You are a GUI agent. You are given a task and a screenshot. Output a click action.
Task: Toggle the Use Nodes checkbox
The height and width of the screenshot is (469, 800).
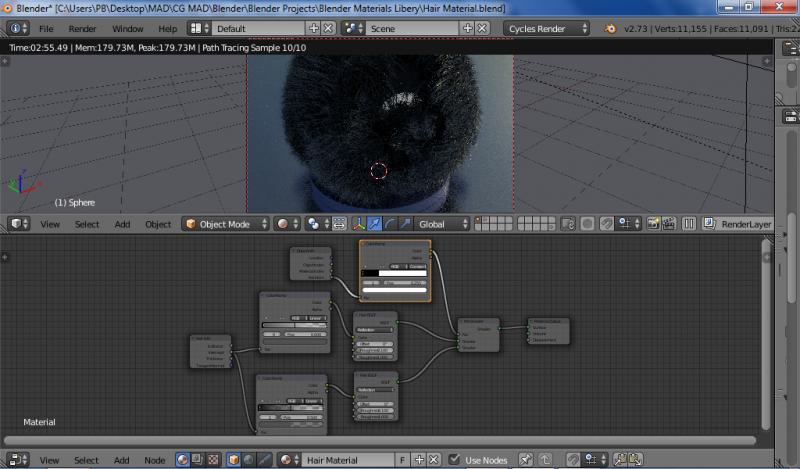[455, 460]
